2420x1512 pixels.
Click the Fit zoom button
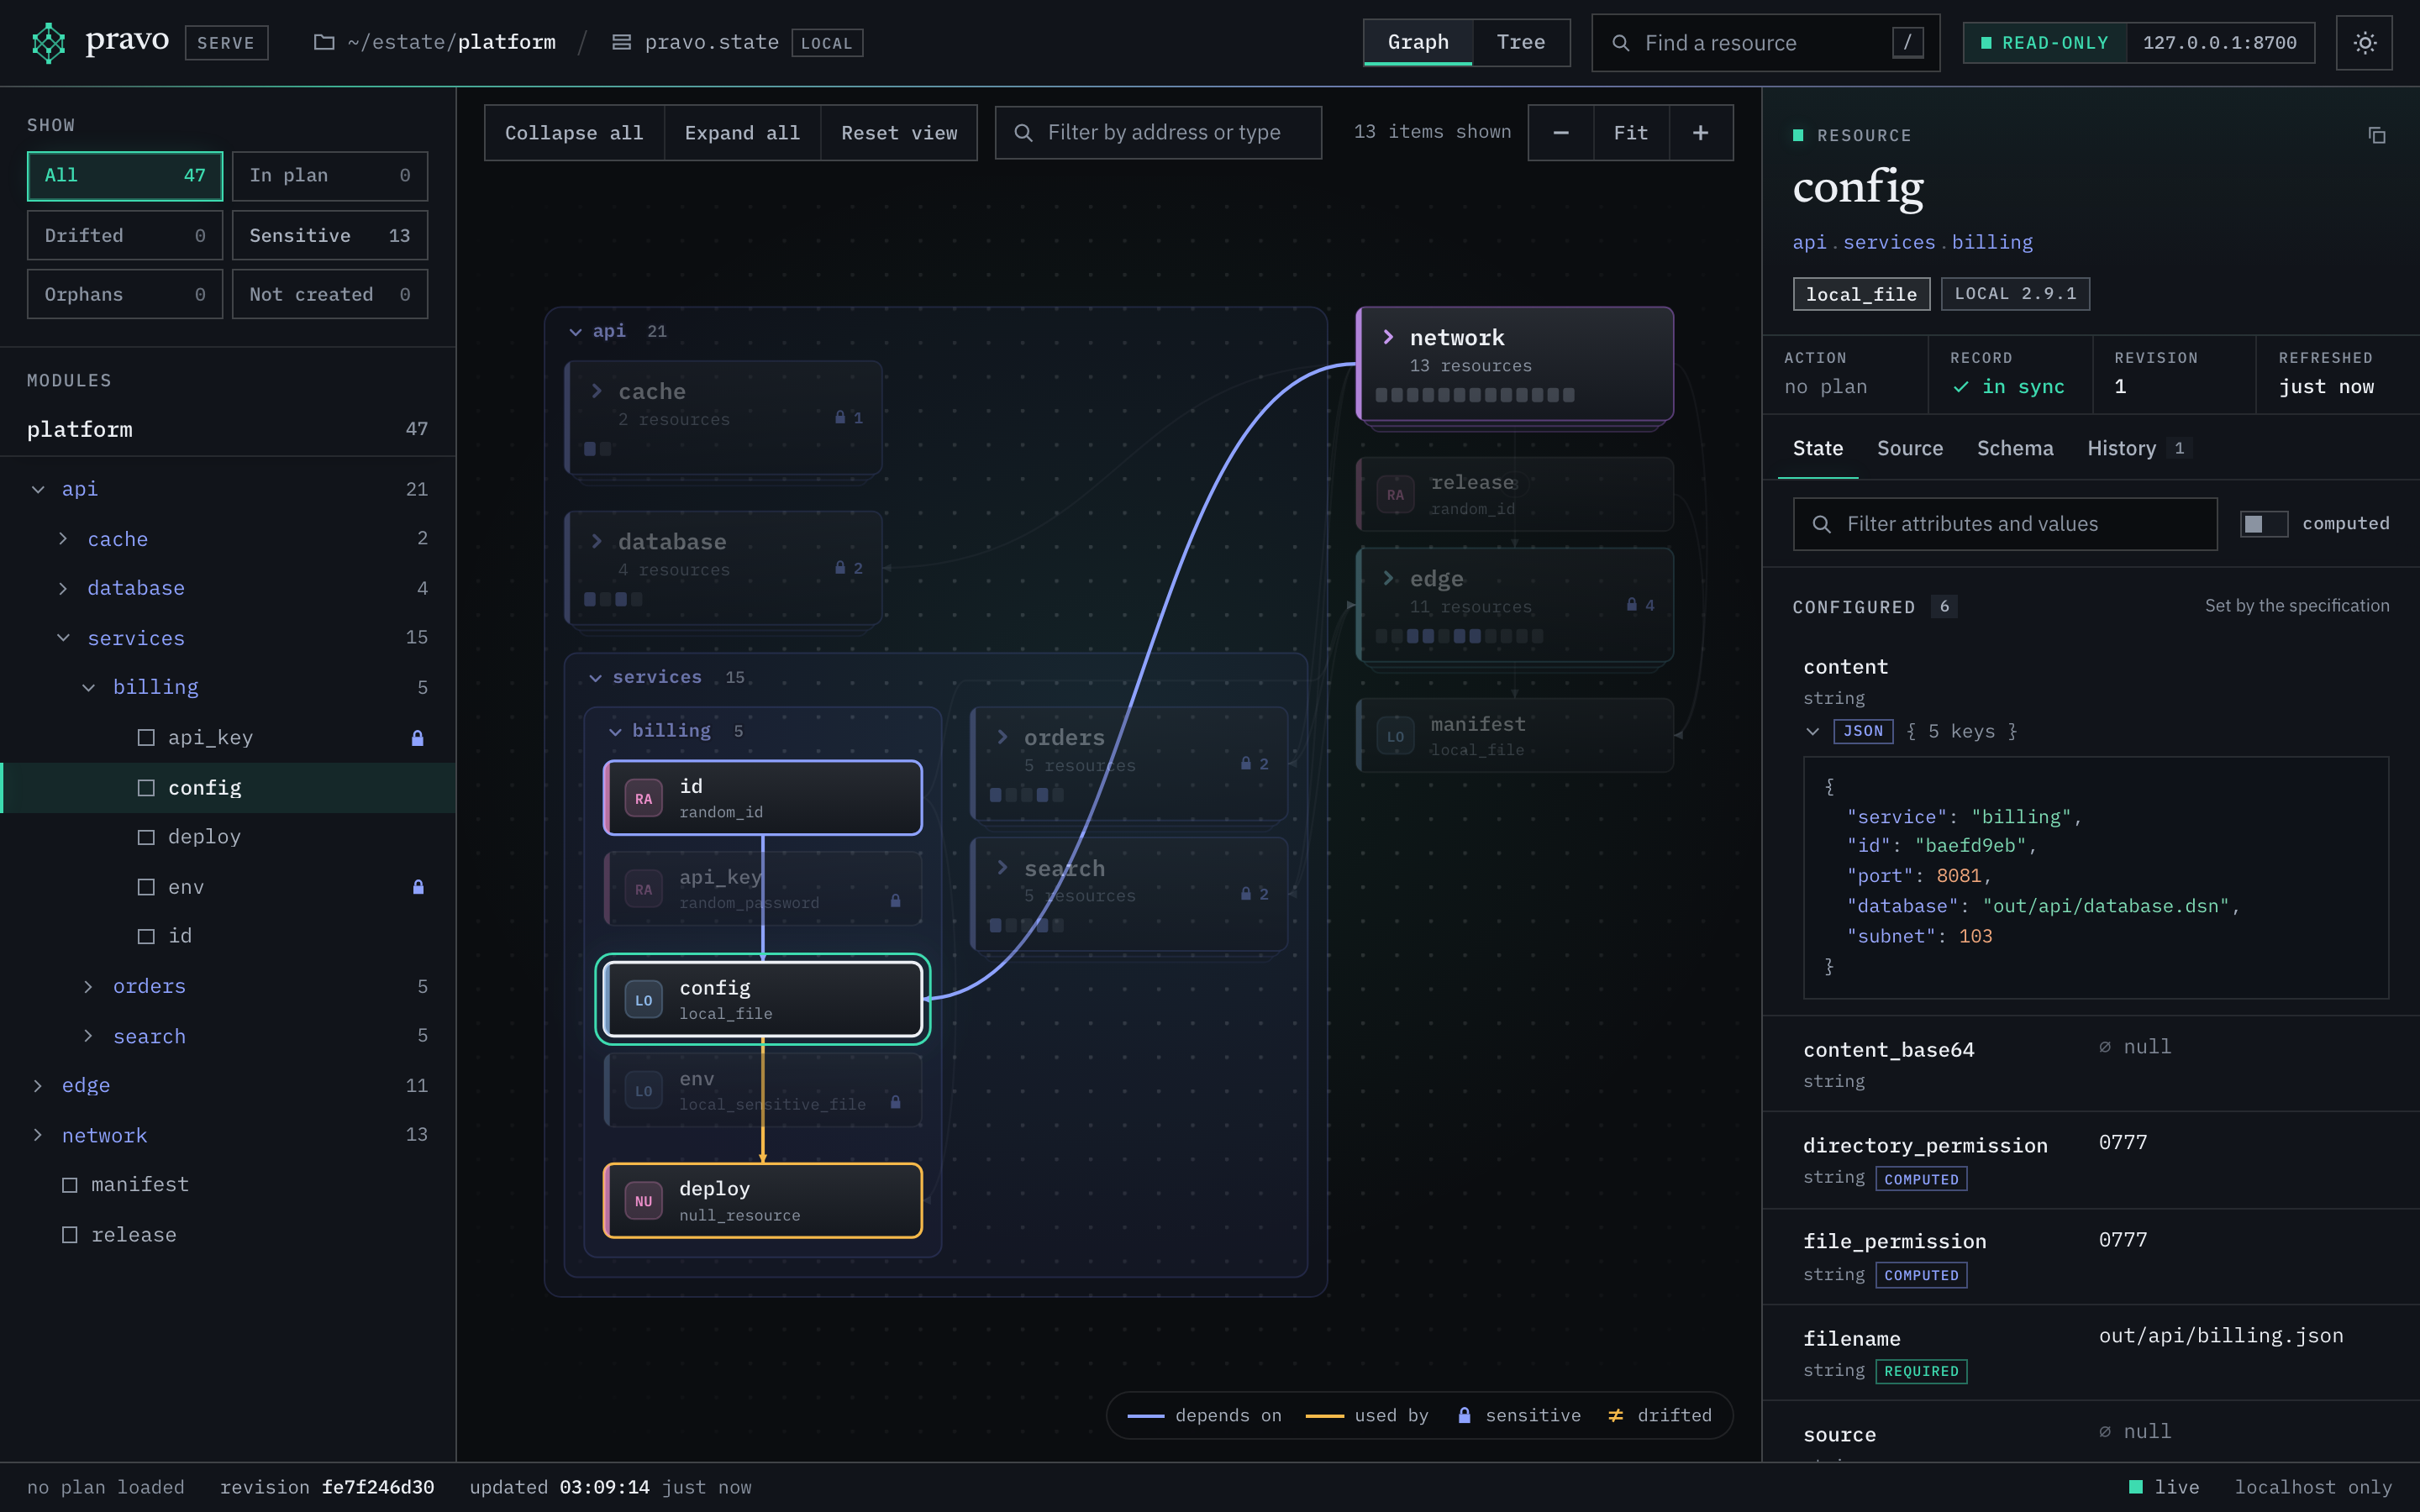(x=1631, y=133)
